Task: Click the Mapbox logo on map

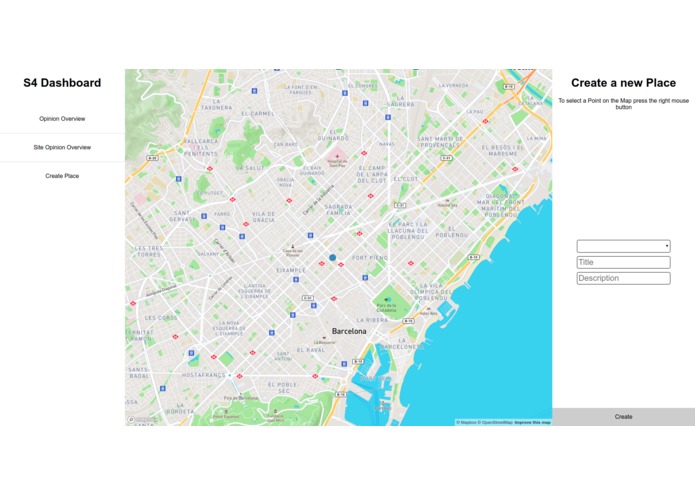Action: (x=143, y=420)
